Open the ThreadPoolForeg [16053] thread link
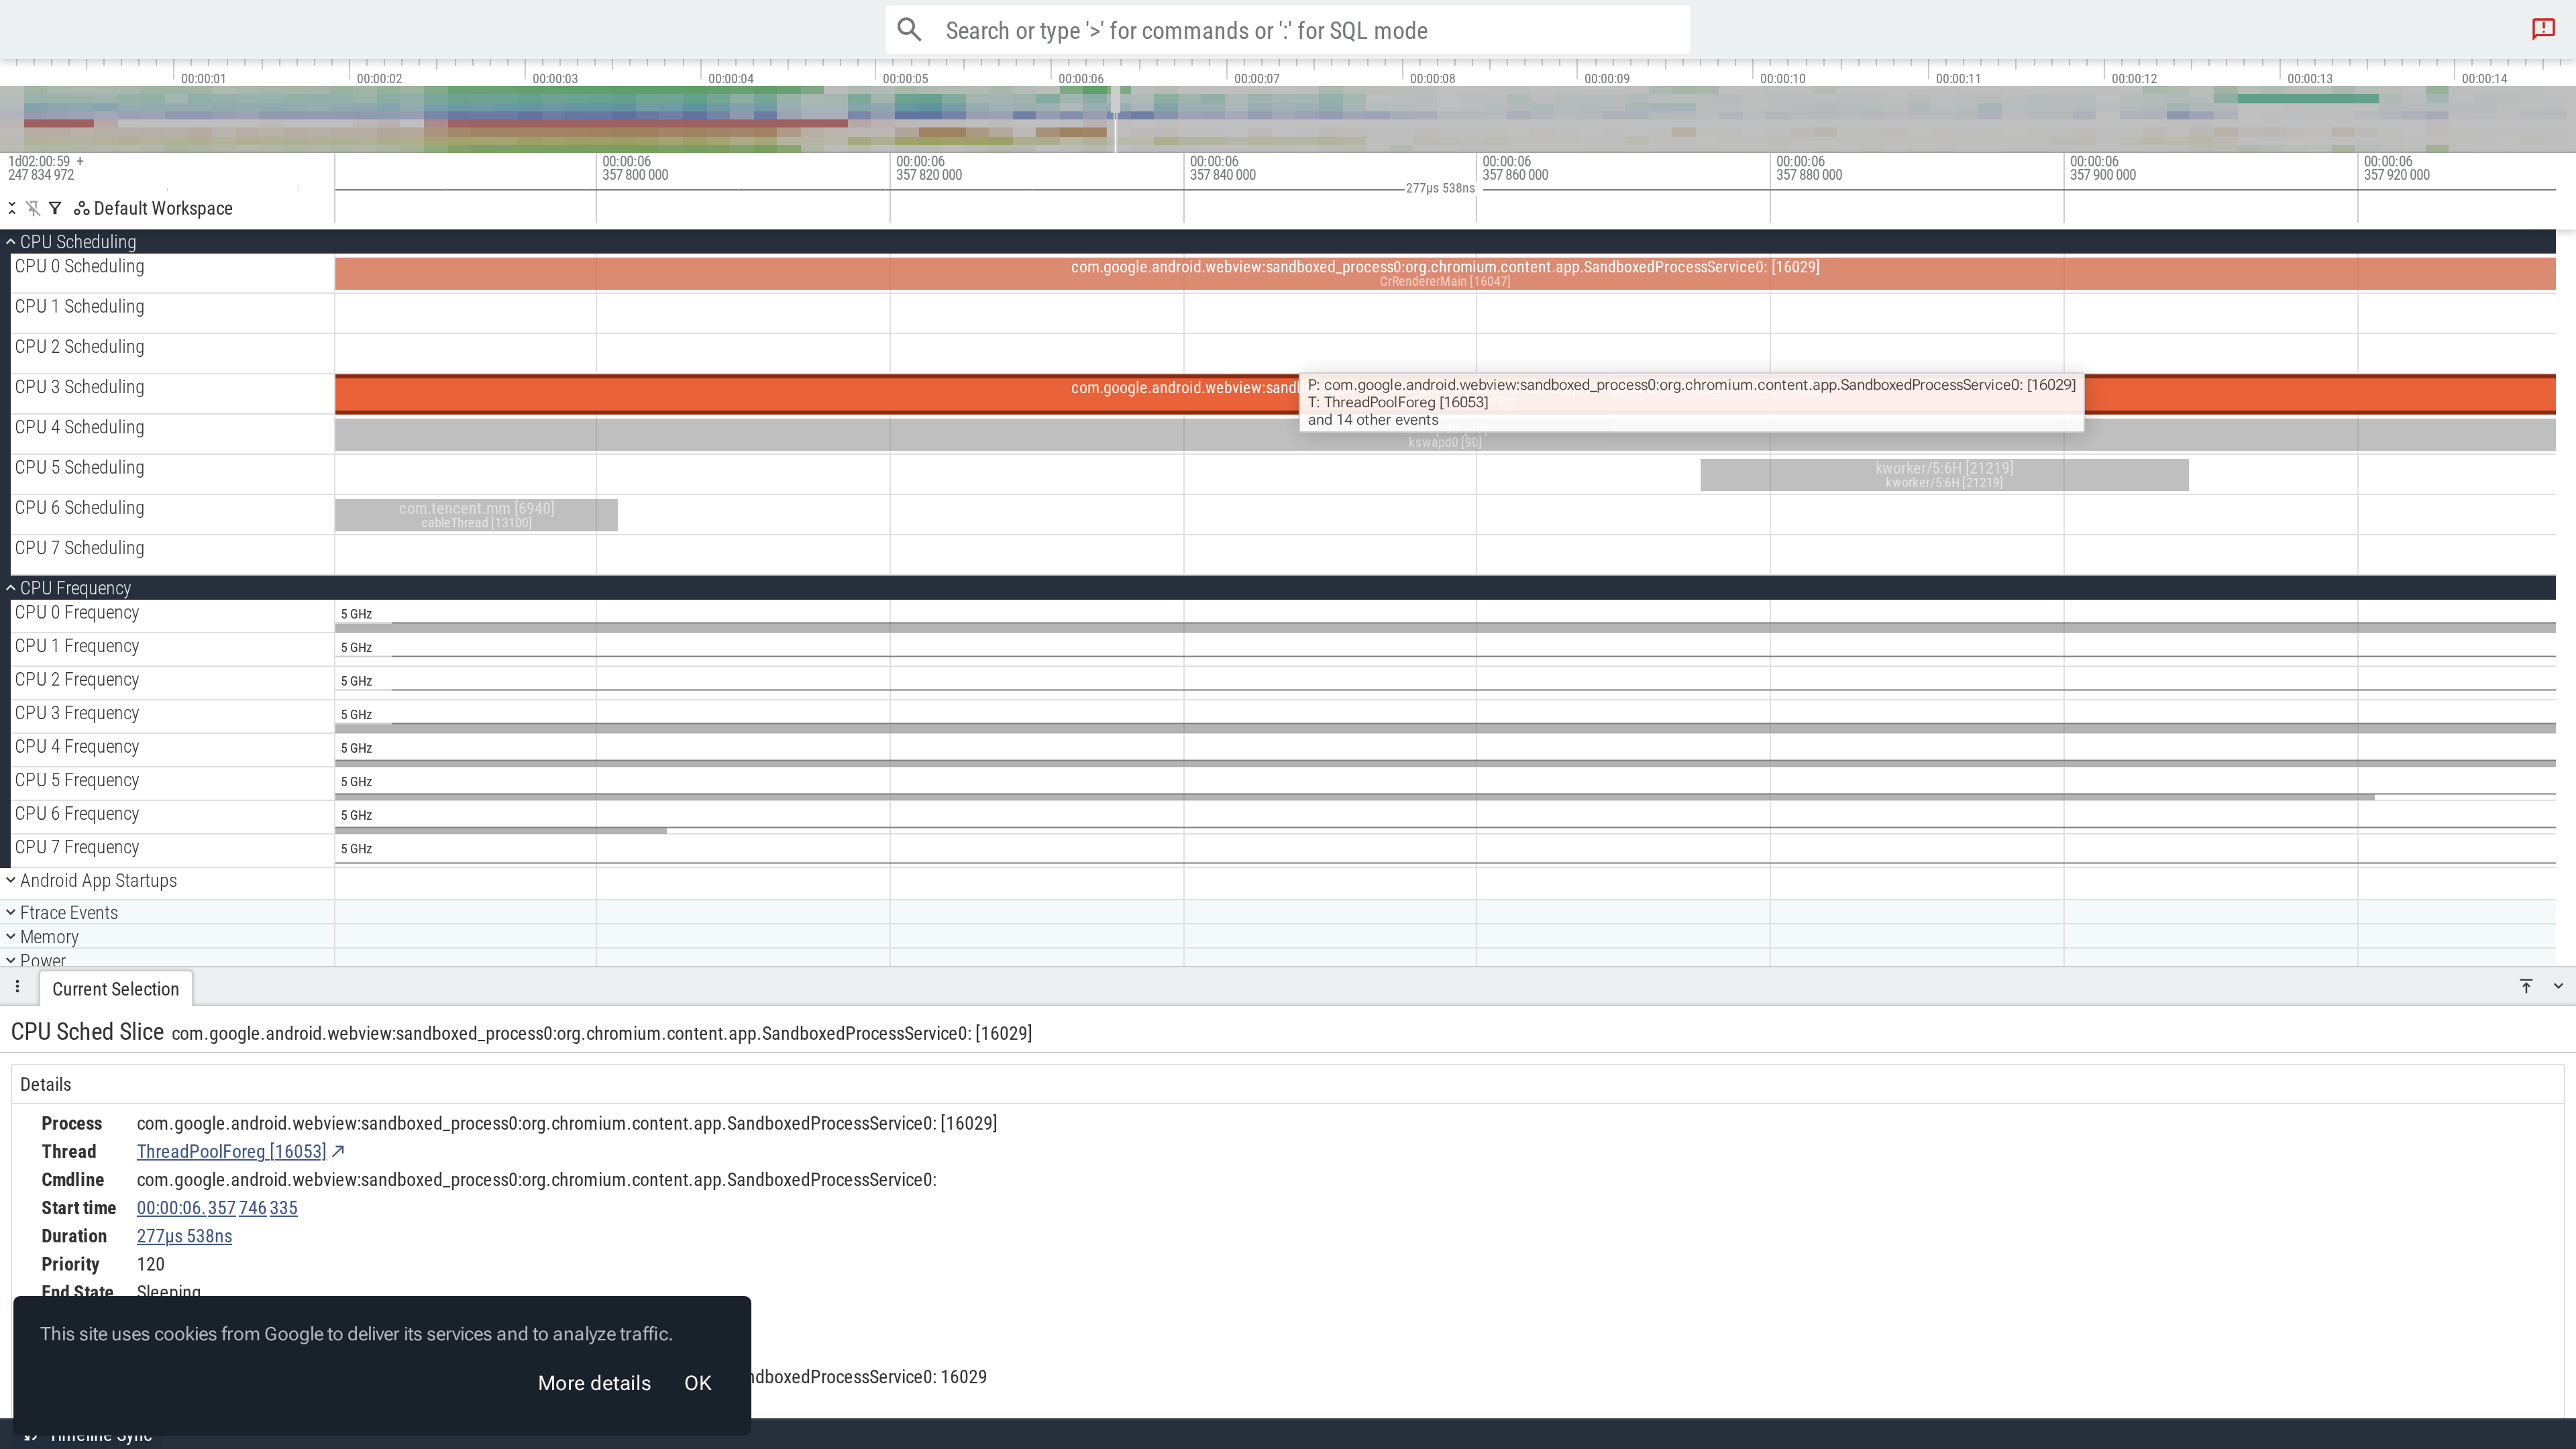The height and width of the screenshot is (1449, 2576). coord(231,1151)
